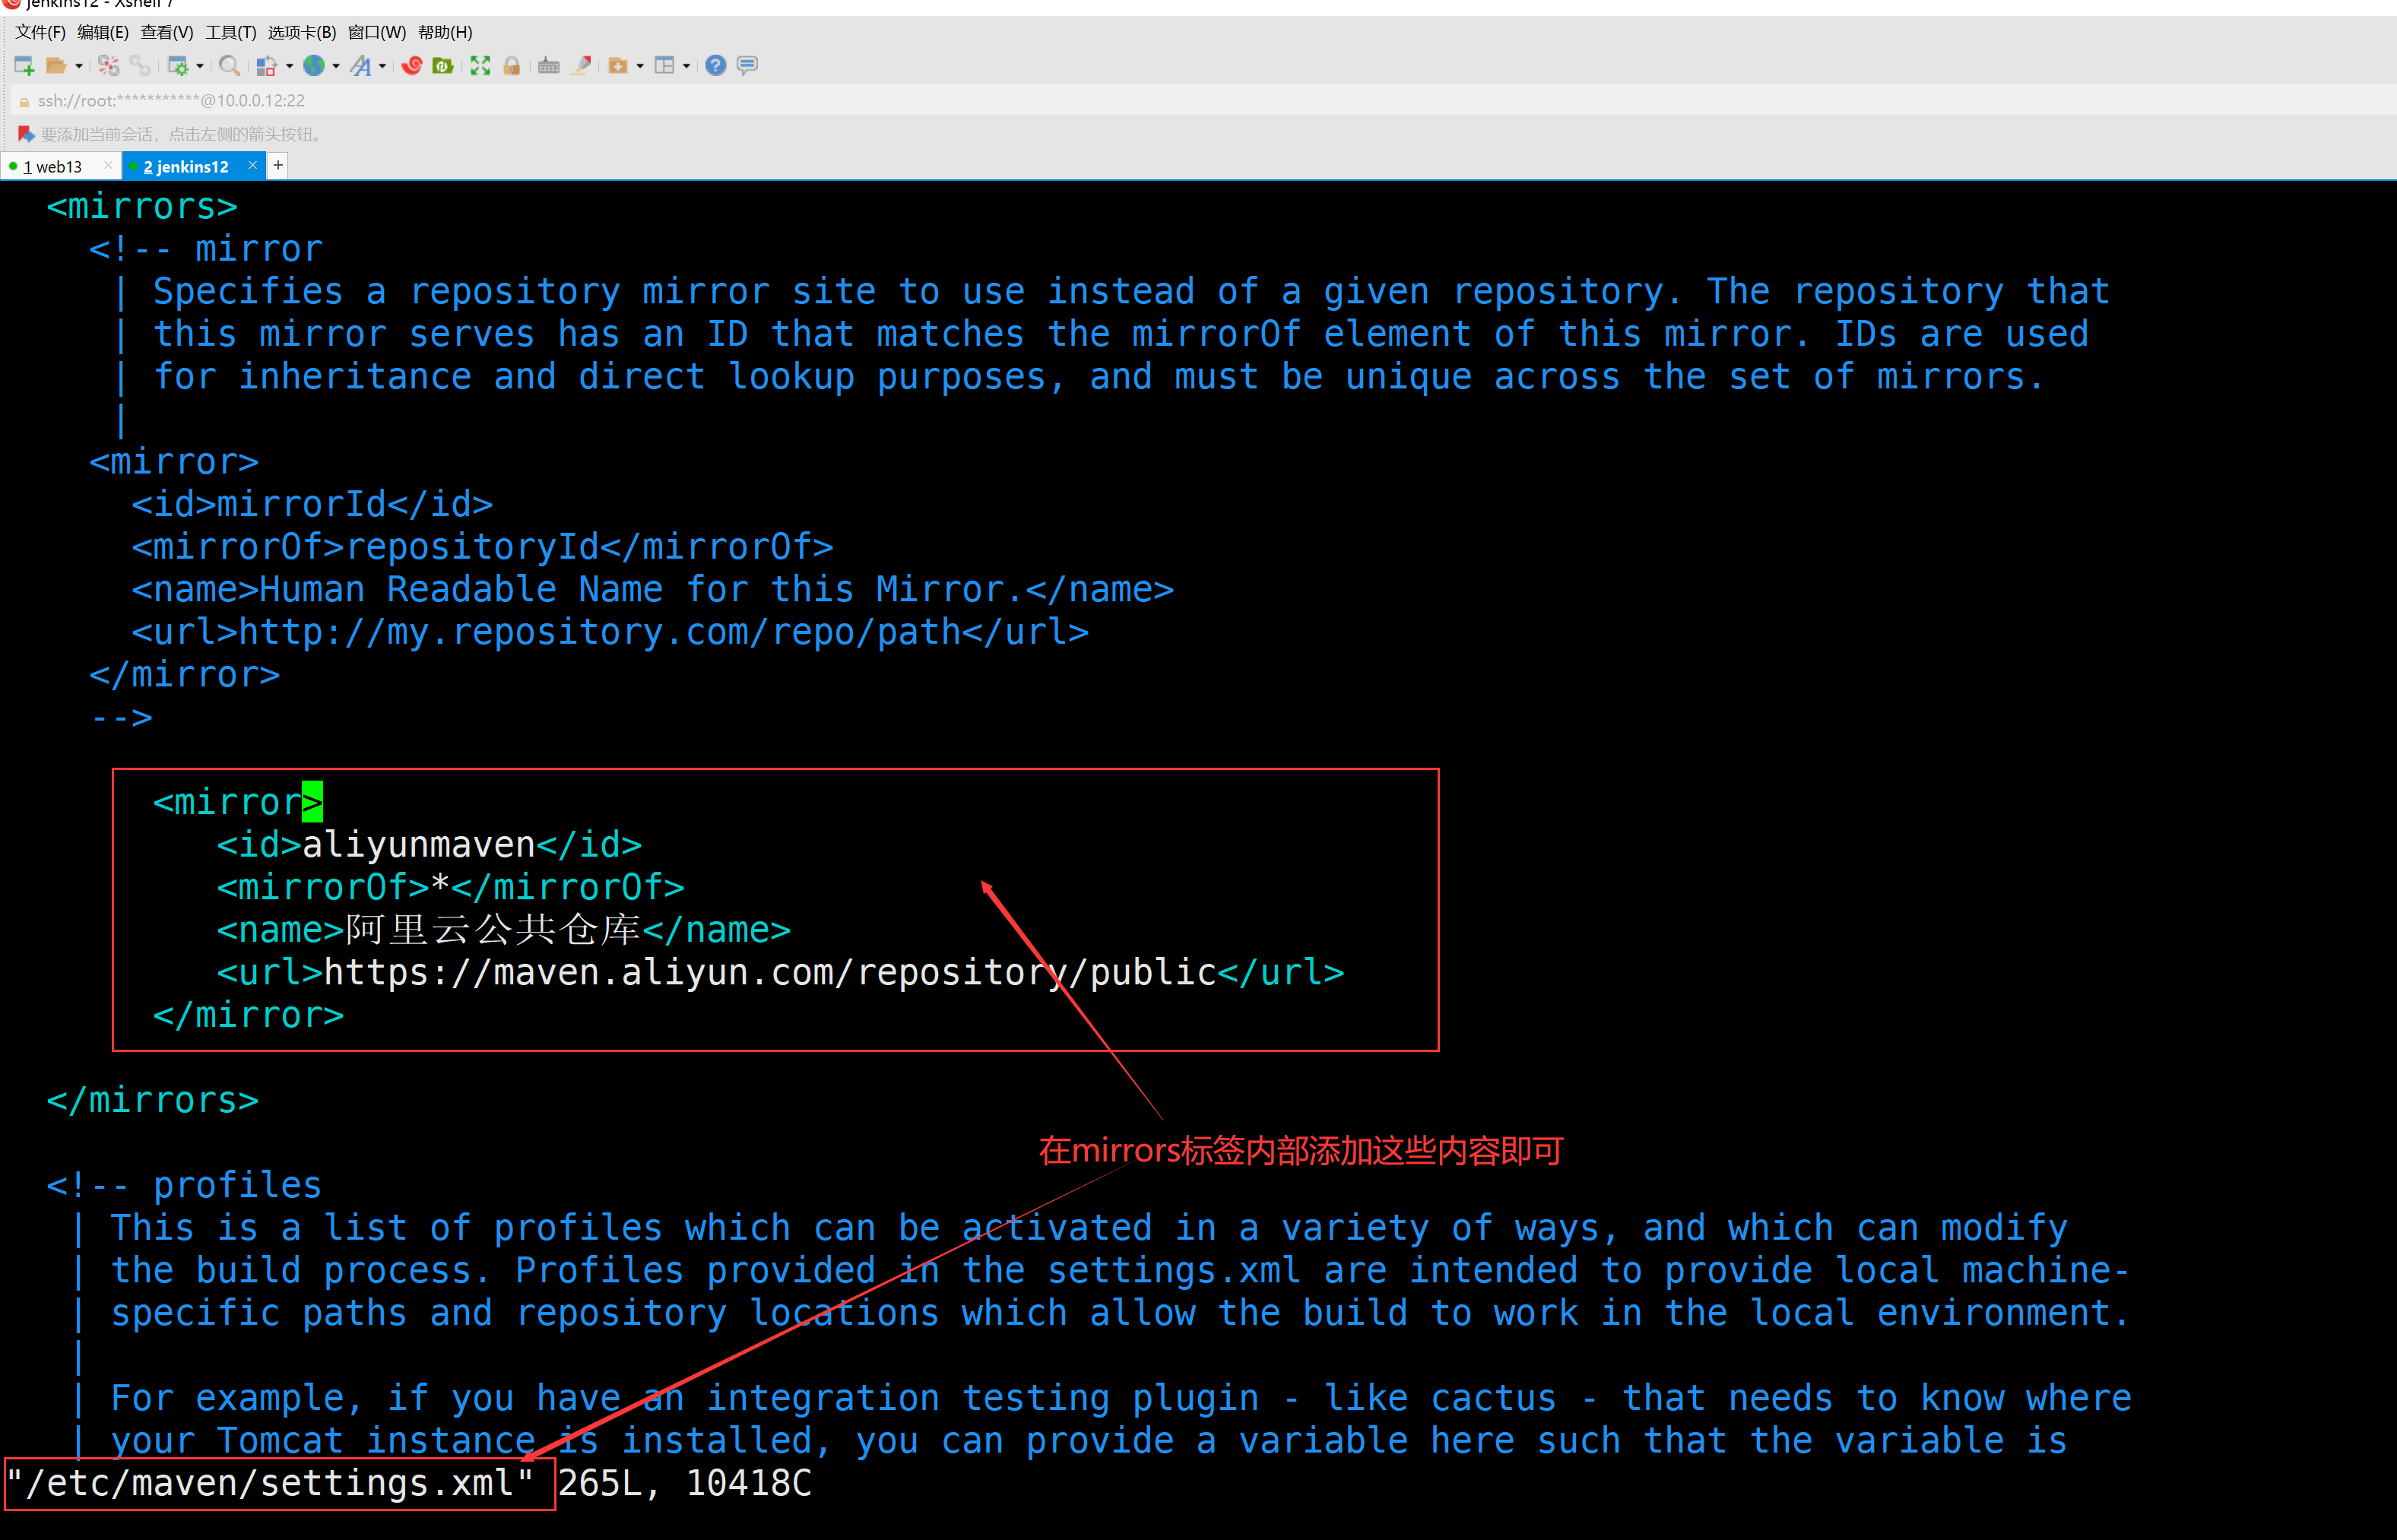Screen dimensions: 2397x1540
Task: Click the red Xmanager swirl icon
Action: coord(411,66)
